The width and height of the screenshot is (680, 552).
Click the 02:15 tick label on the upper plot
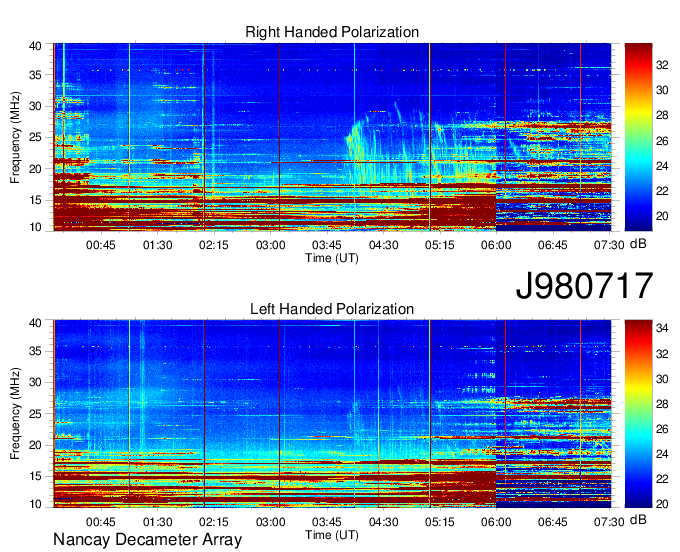pos(214,245)
